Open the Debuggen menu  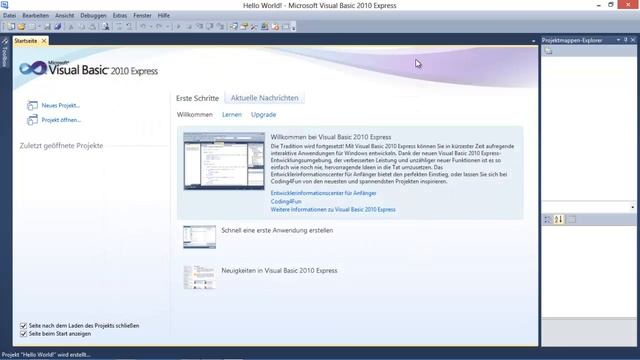(93, 16)
